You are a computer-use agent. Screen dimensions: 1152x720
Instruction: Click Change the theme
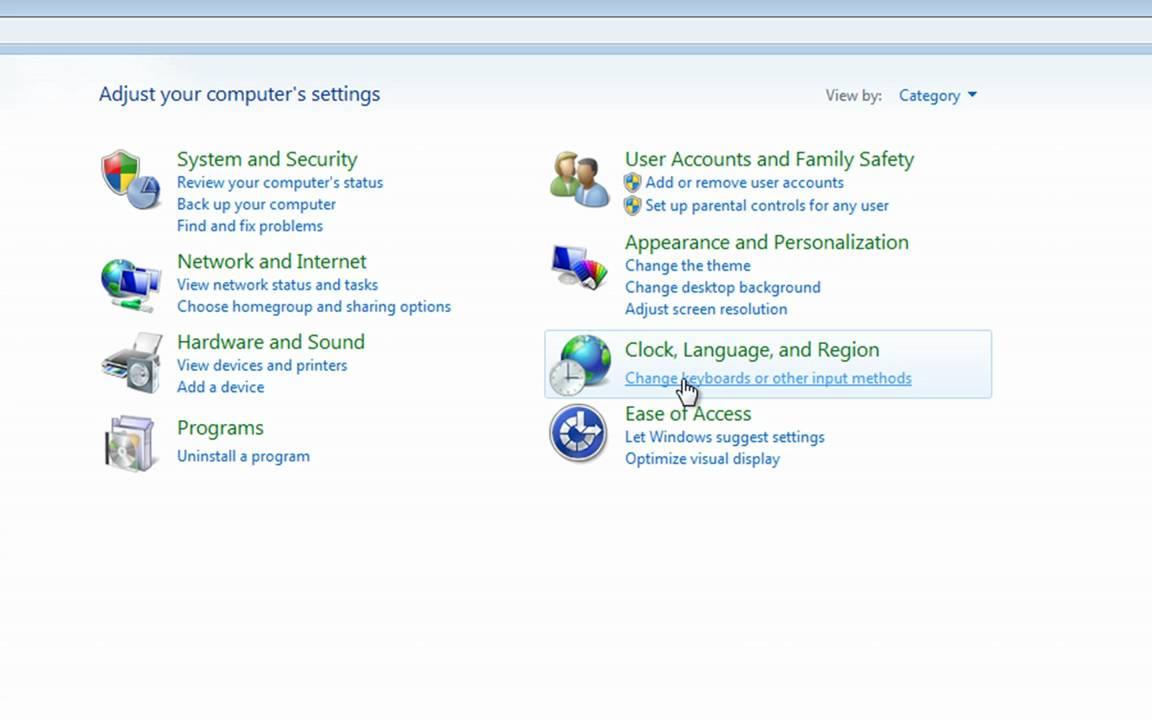[688, 266]
